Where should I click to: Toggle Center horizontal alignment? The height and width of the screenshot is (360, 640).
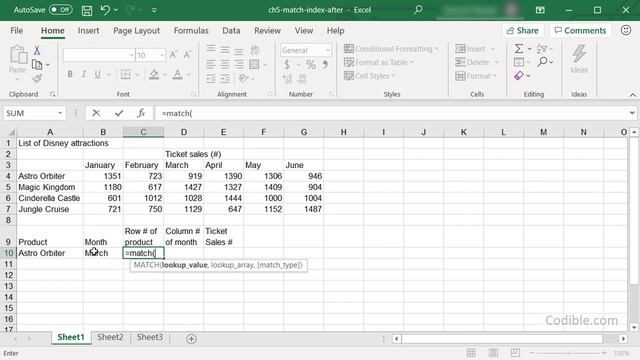[225, 64]
